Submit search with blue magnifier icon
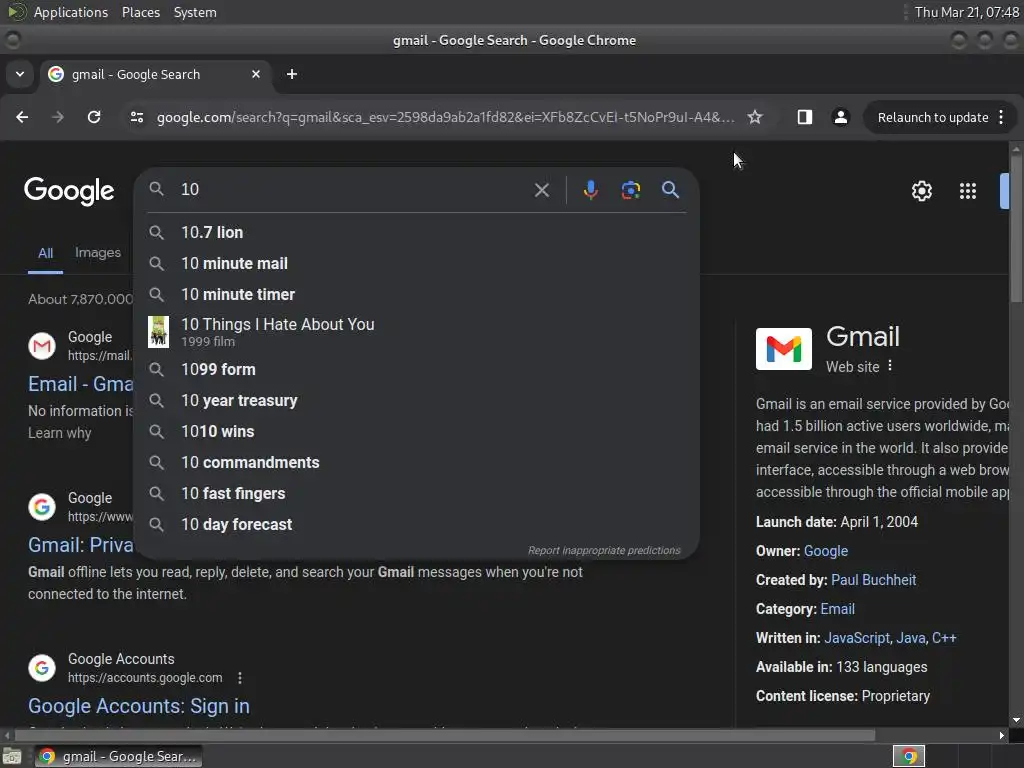Viewport: 1024px width, 768px height. (670, 190)
